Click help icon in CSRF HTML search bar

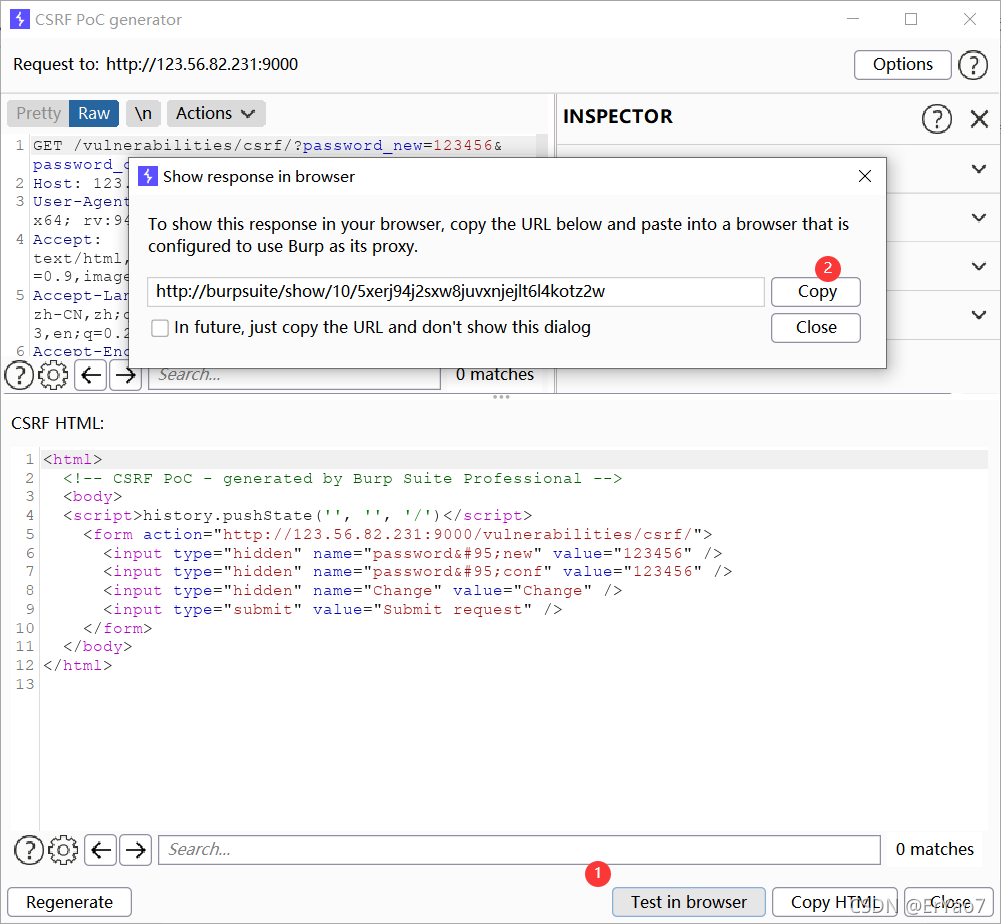(29, 850)
